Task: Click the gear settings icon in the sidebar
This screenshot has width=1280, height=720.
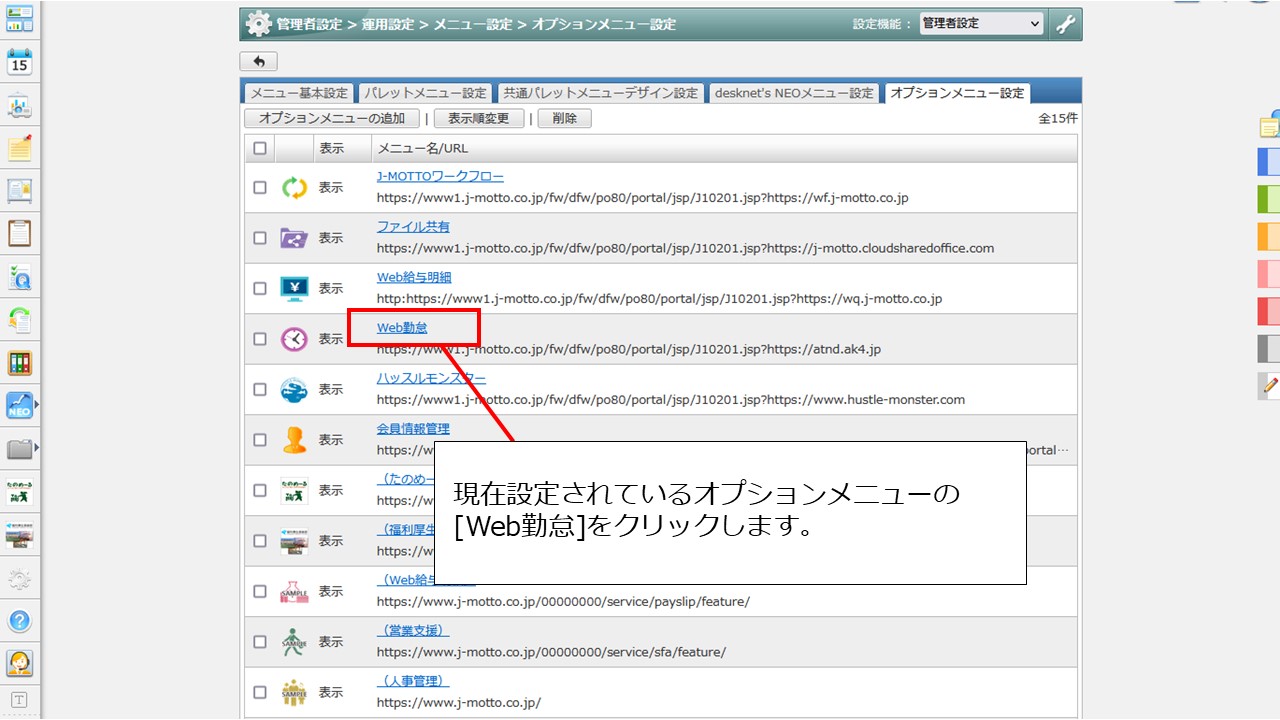Action: point(20,579)
